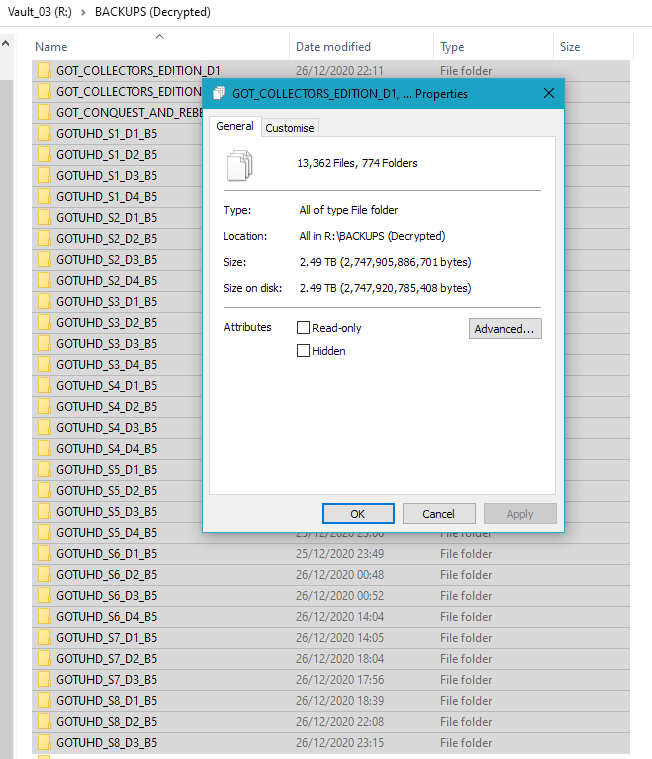Click the GOTUHD_S7_D3_B5 folder name
This screenshot has width=652, height=759.
point(106,680)
